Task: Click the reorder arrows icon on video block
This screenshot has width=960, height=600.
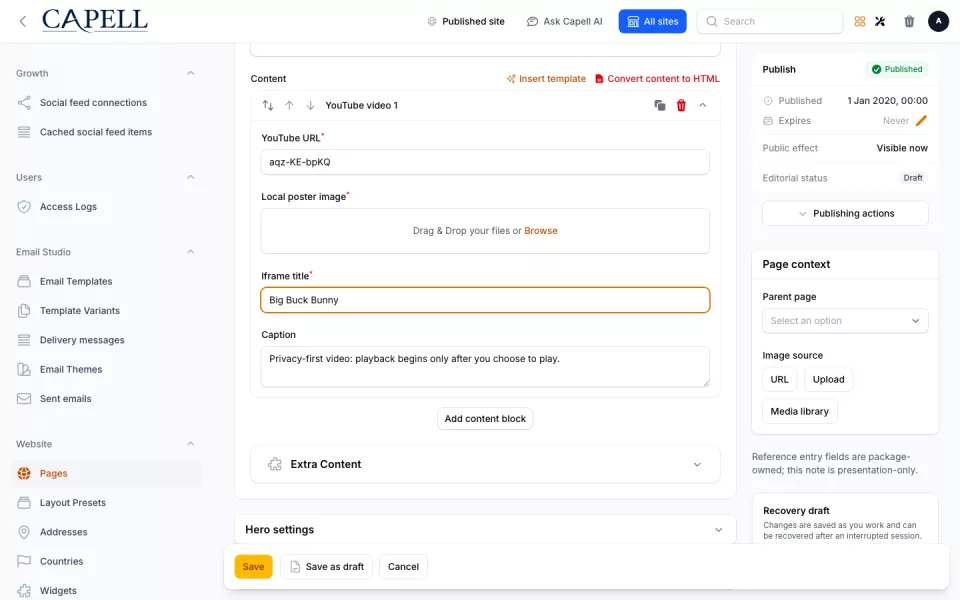Action: click(268, 105)
